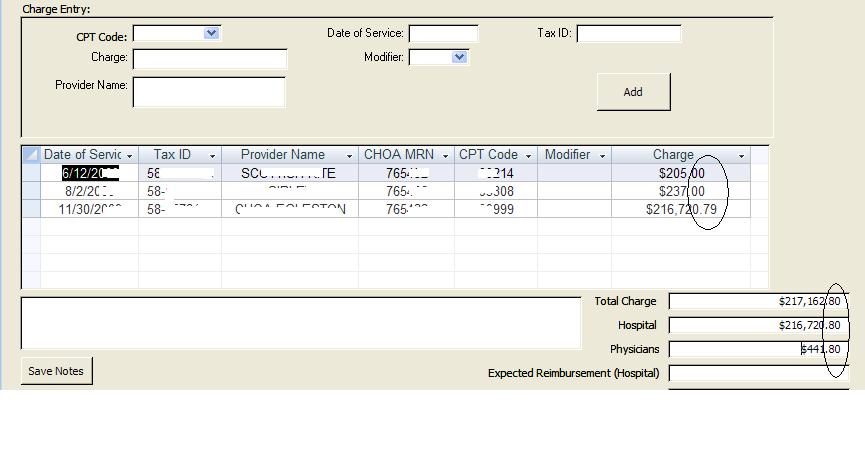Click the 11/30 date of service cell
The width and height of the screenshot is (865, 450).
pyautogui.click(x=89, y=209)
